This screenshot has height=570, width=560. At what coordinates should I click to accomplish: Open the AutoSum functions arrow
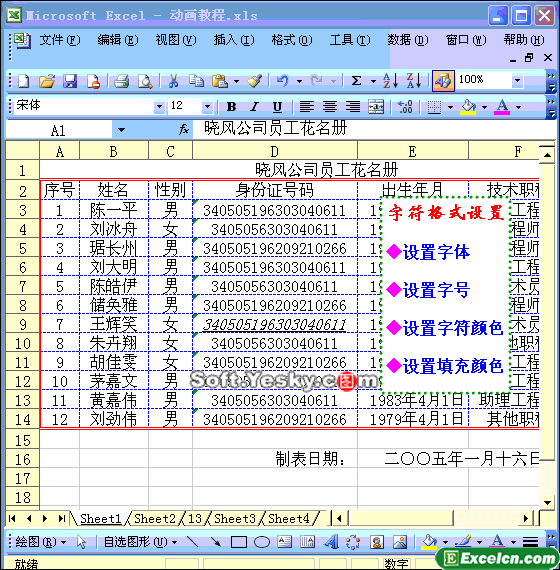(x=373, y=81)
